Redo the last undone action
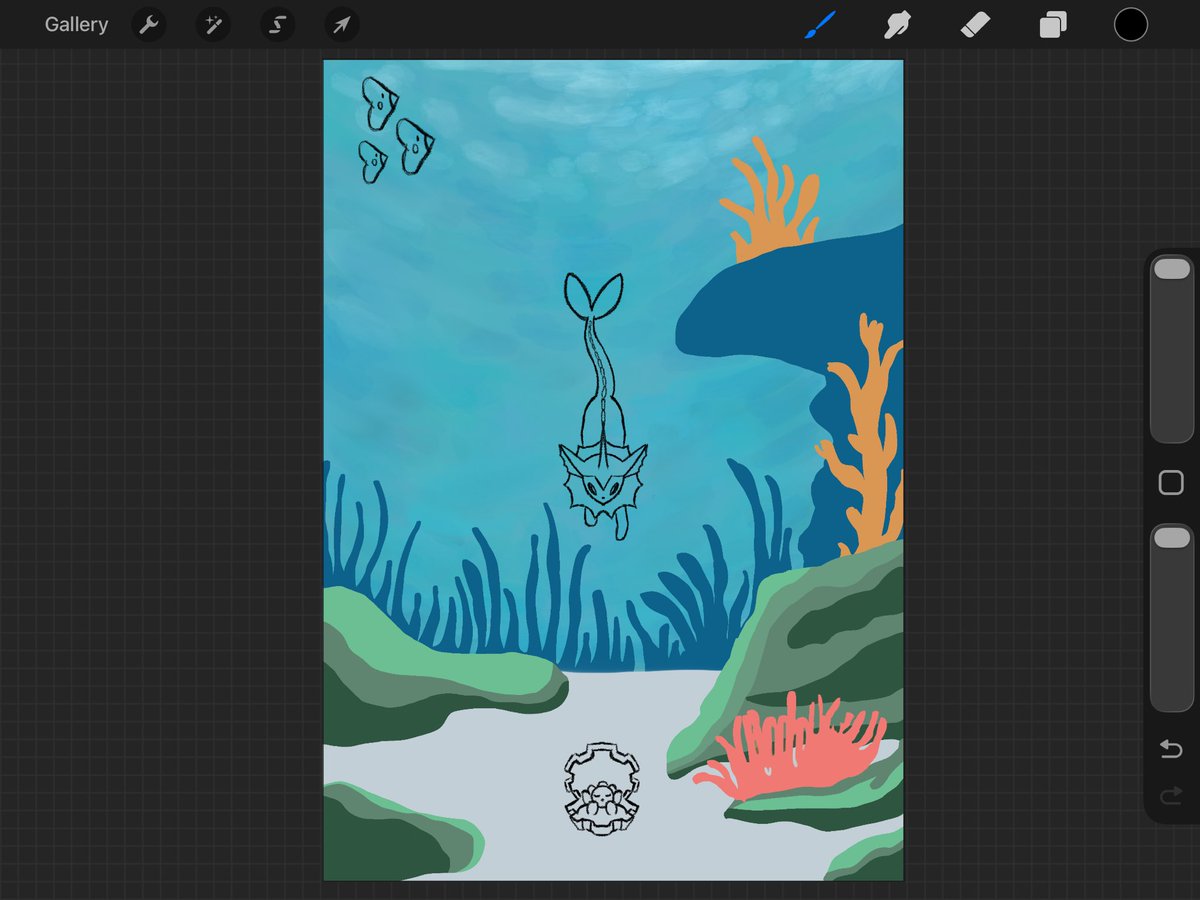Viewport: 1200px width, 900px height. pyautogui.click(x=1171, y=796)
